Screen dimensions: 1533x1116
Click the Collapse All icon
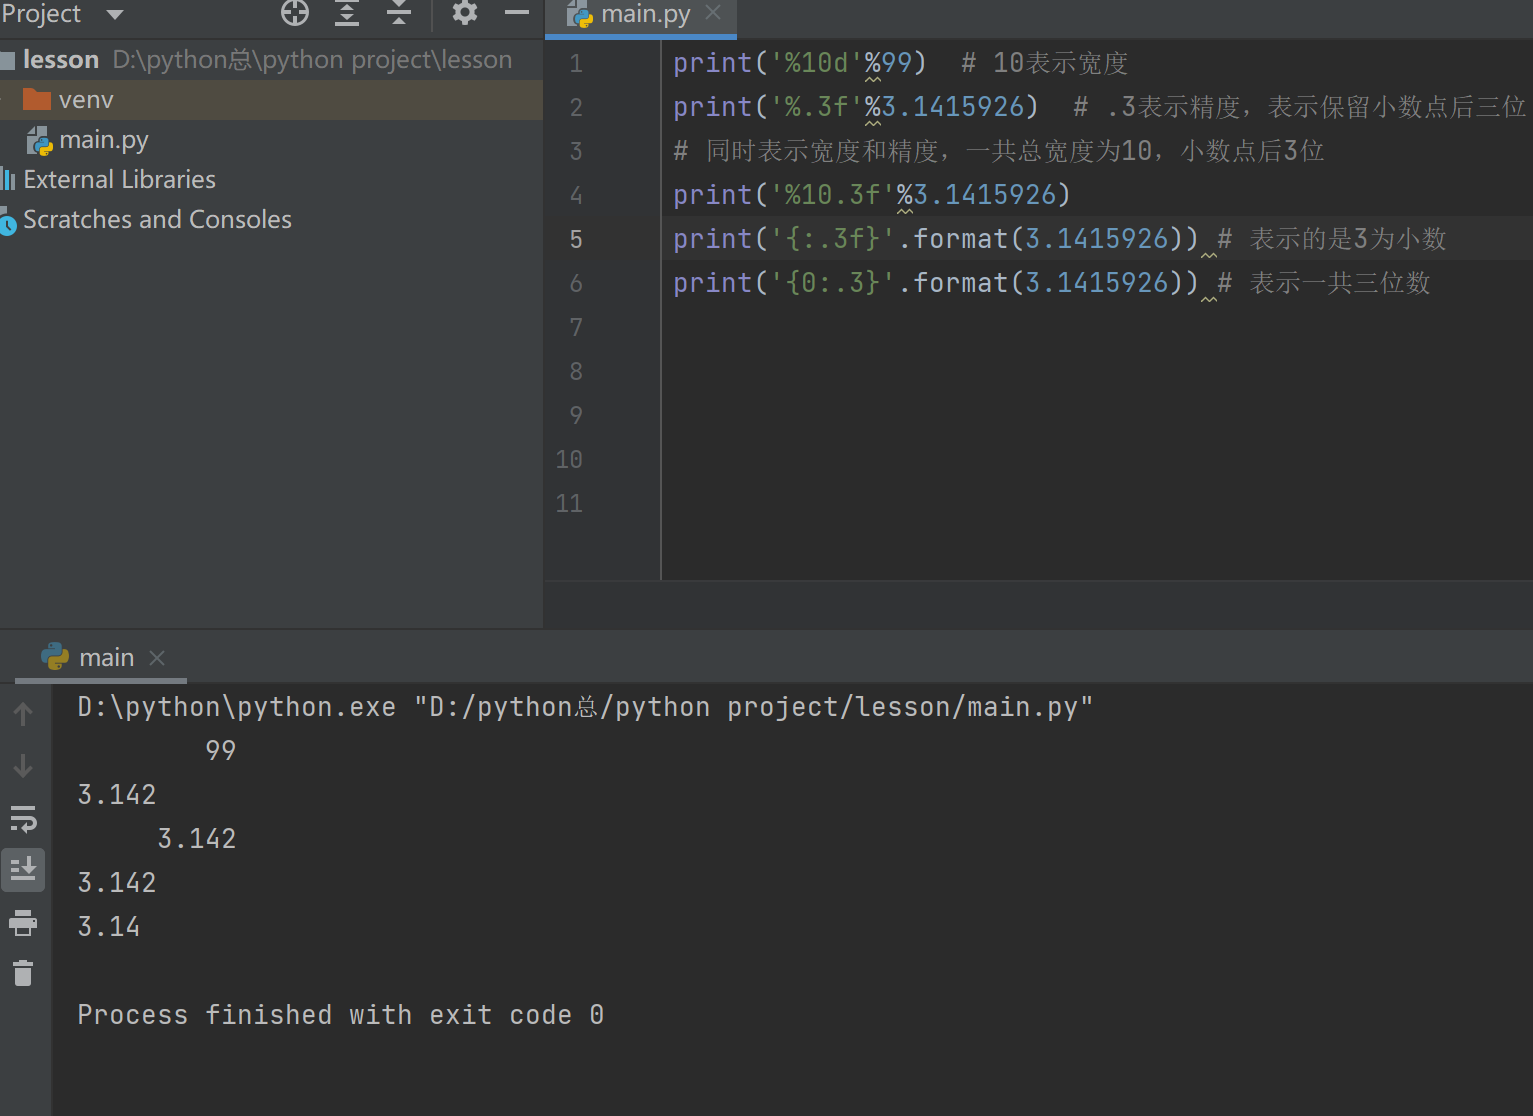coord(399,13)
